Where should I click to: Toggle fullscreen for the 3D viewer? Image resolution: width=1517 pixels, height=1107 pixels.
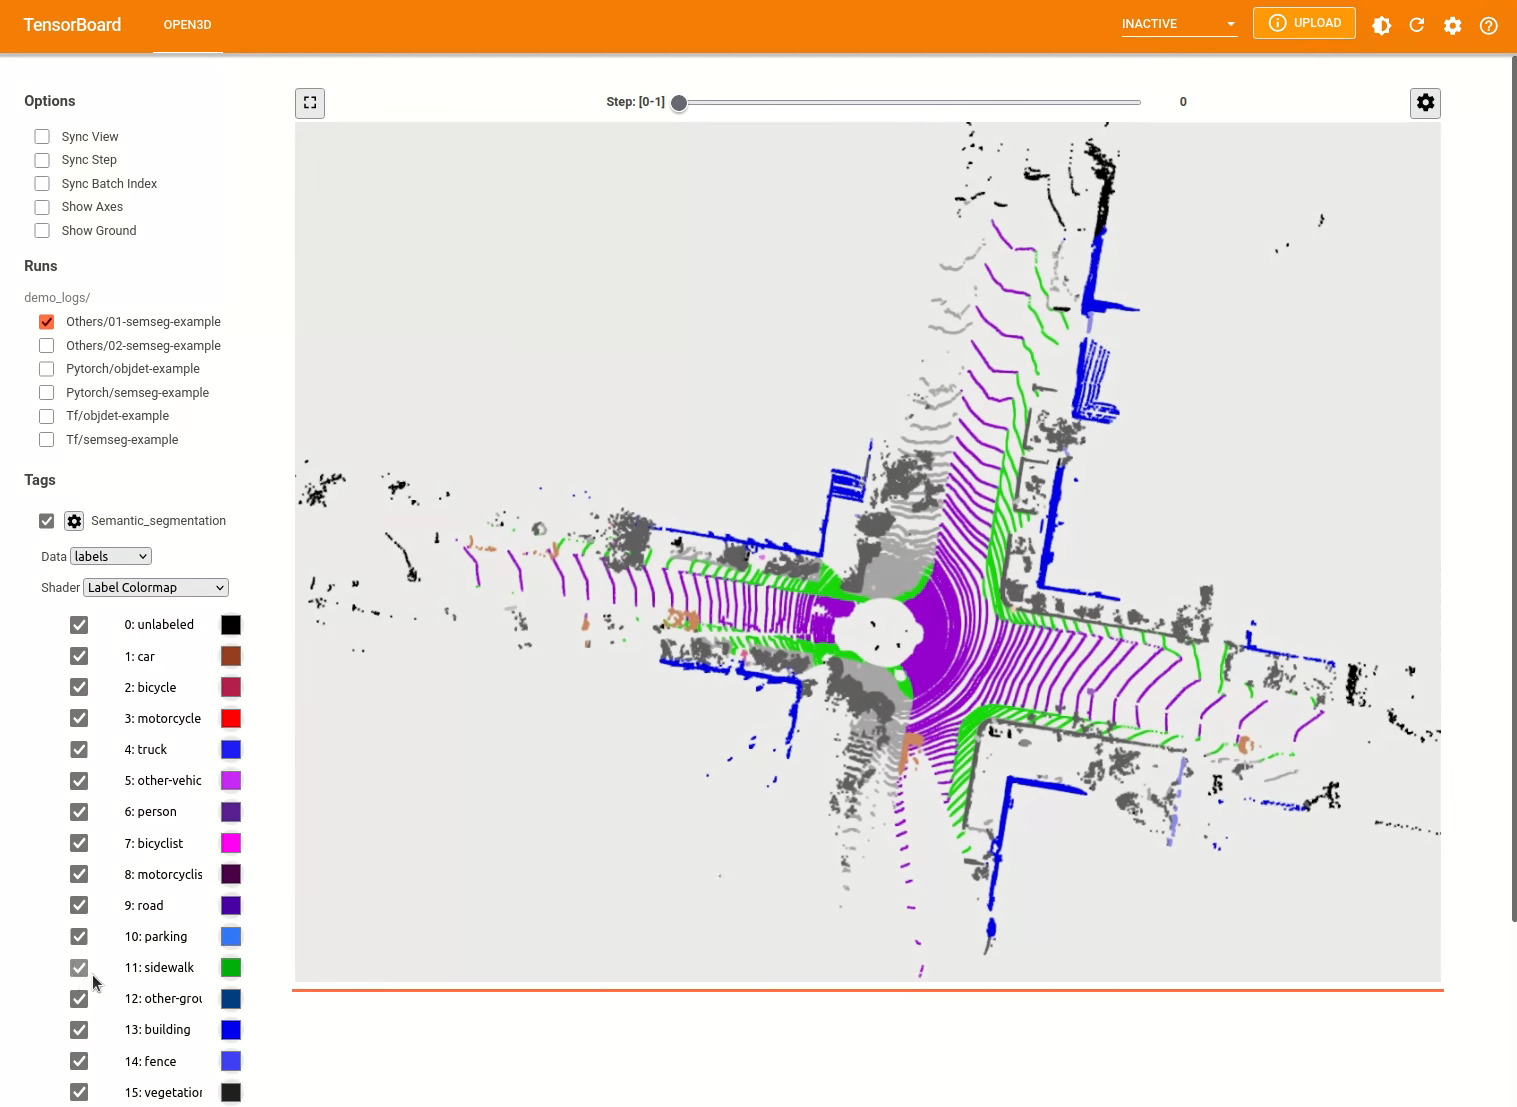(x=310, y=103)
